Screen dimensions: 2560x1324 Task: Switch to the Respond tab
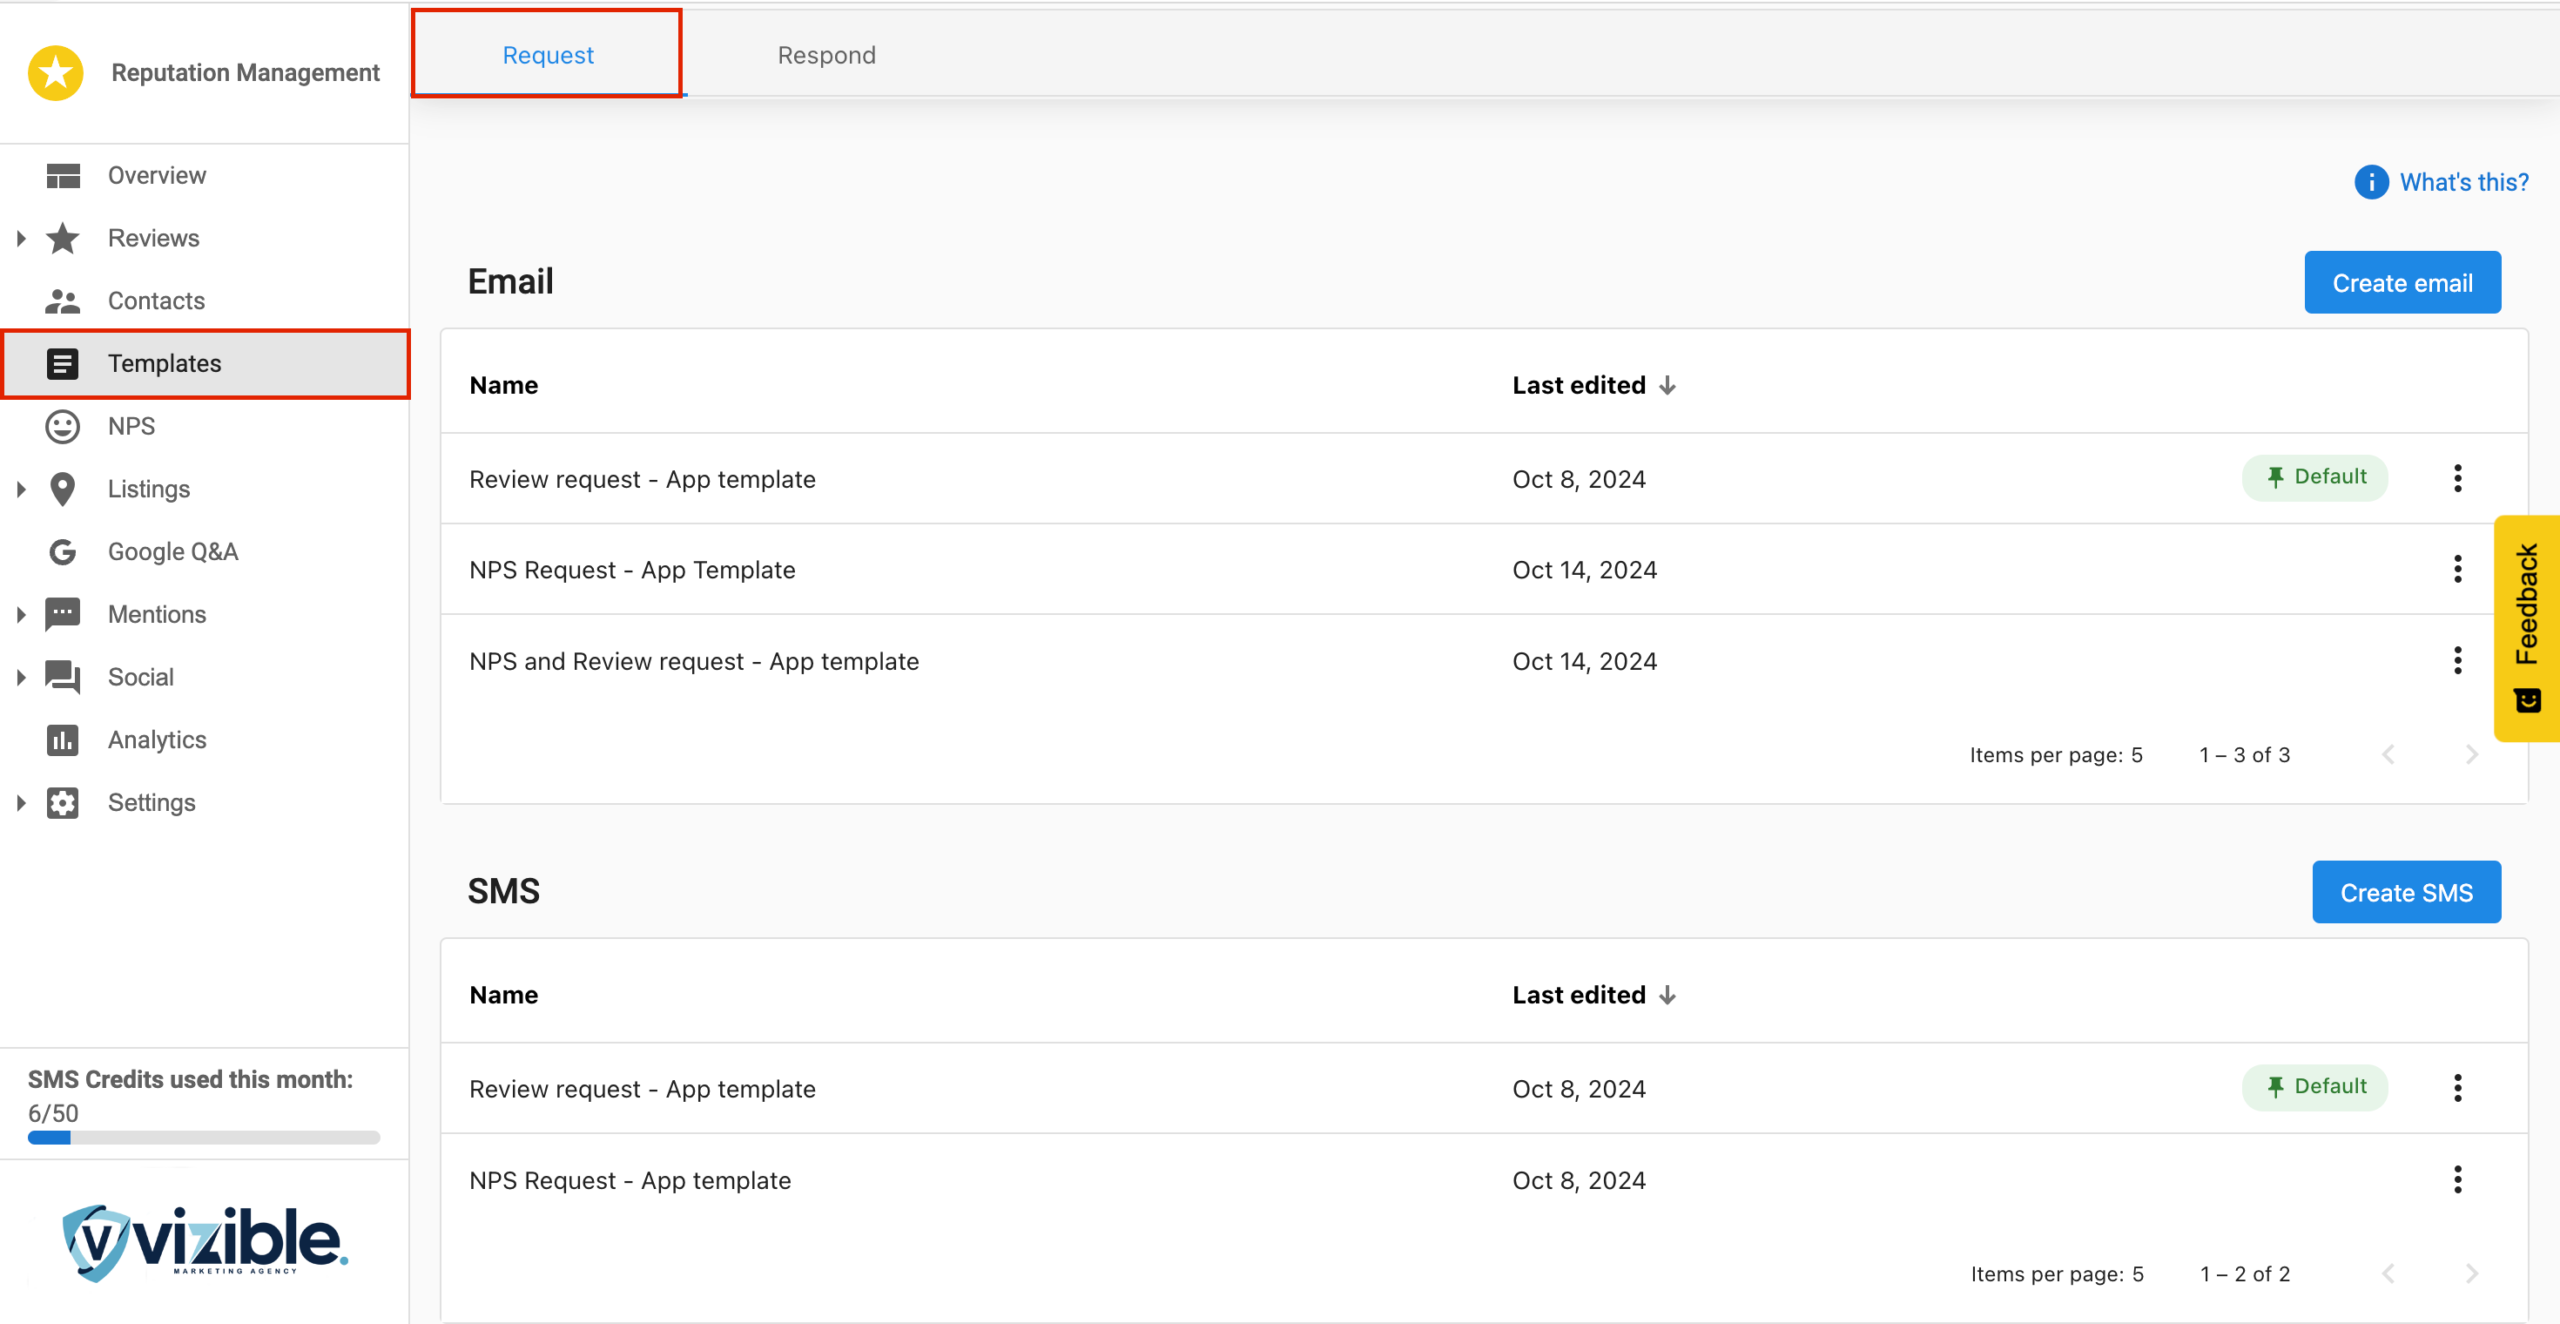[x=826, y=56]
